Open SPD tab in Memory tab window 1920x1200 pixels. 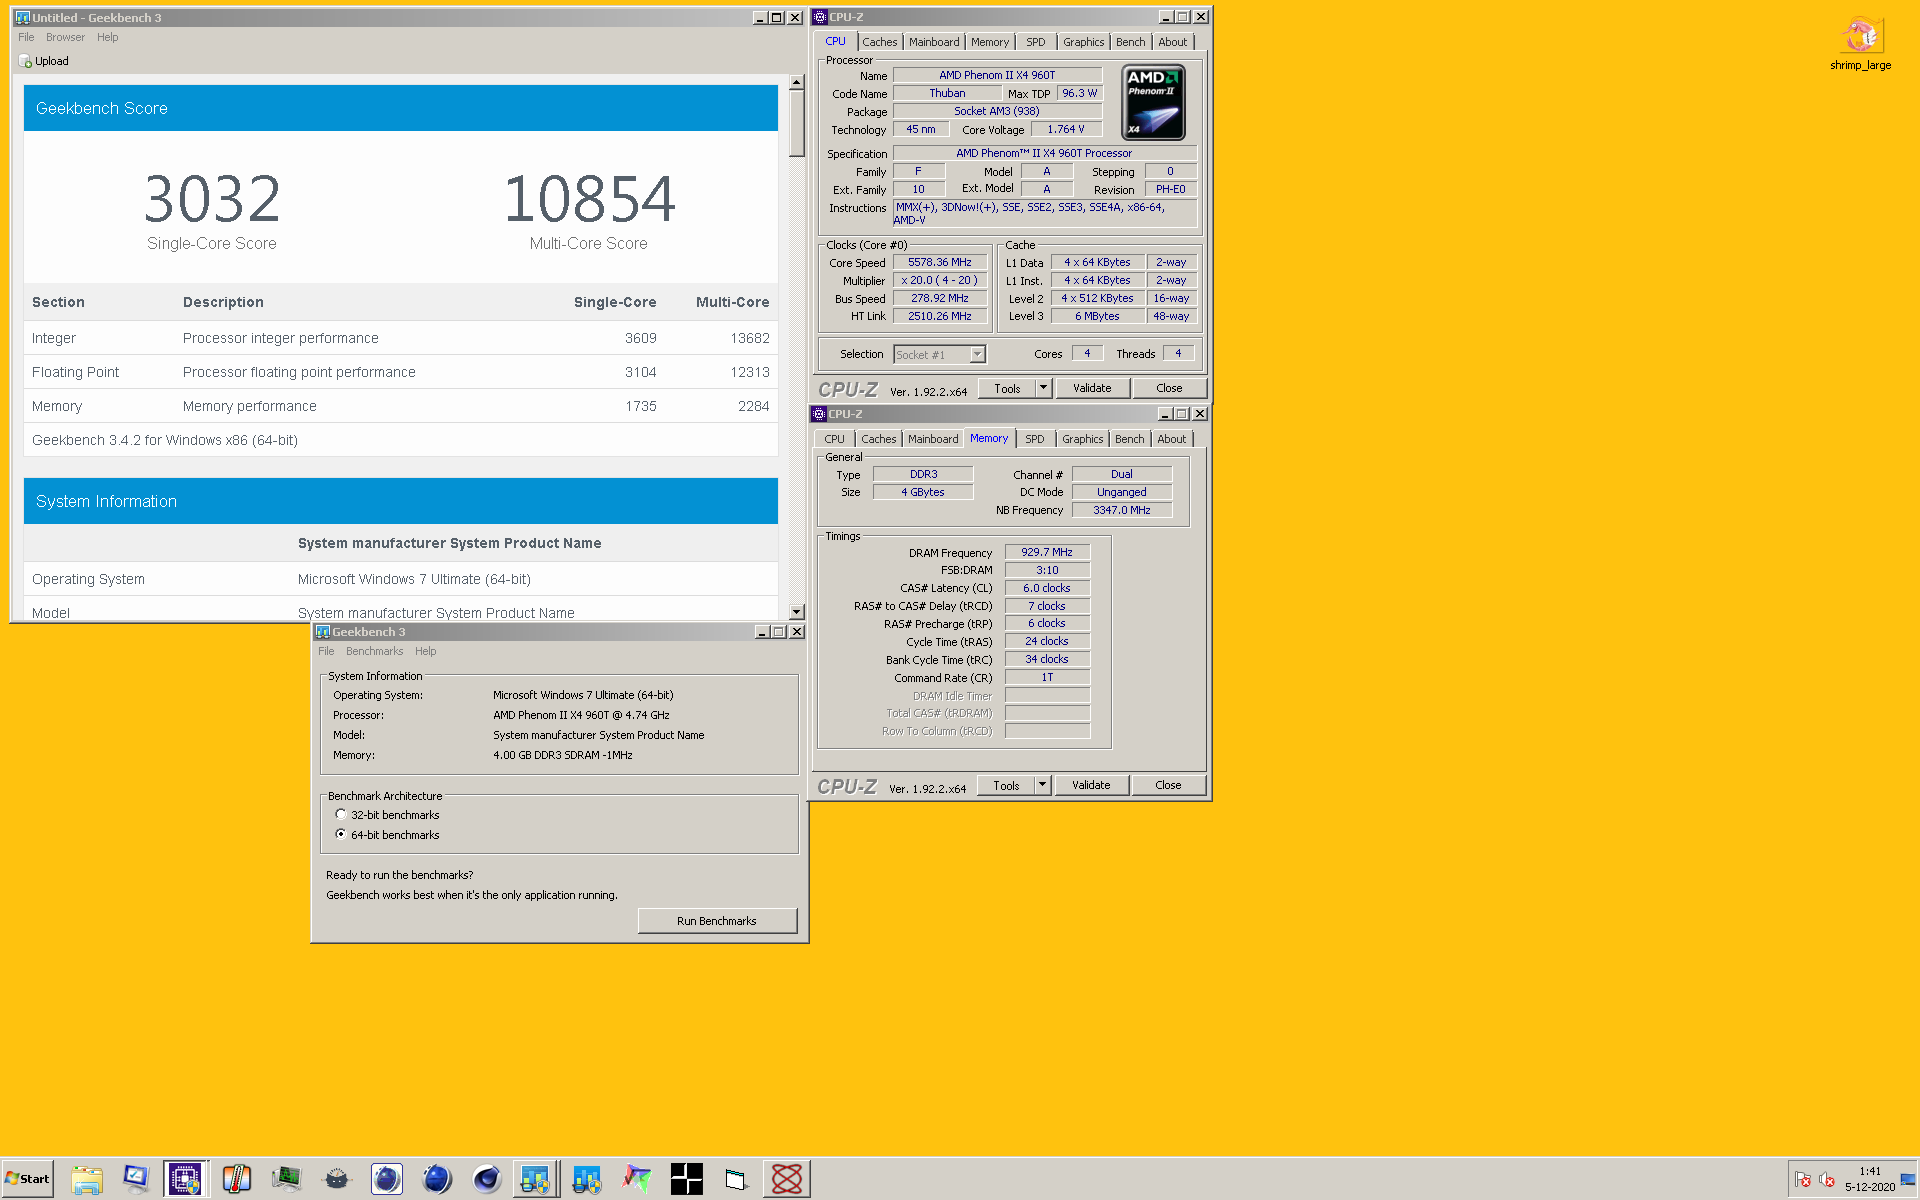click(x=1035, y=439)
